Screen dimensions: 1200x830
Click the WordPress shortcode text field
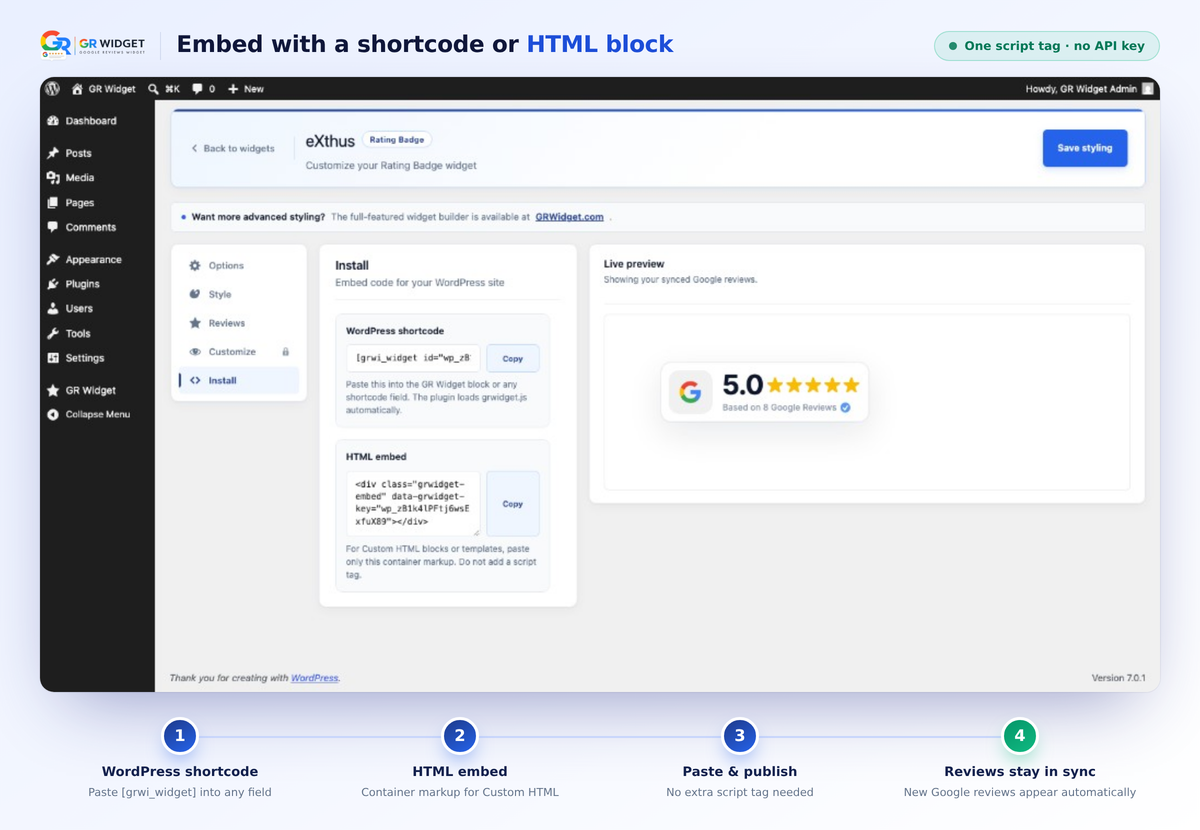(x=414, y=359)
